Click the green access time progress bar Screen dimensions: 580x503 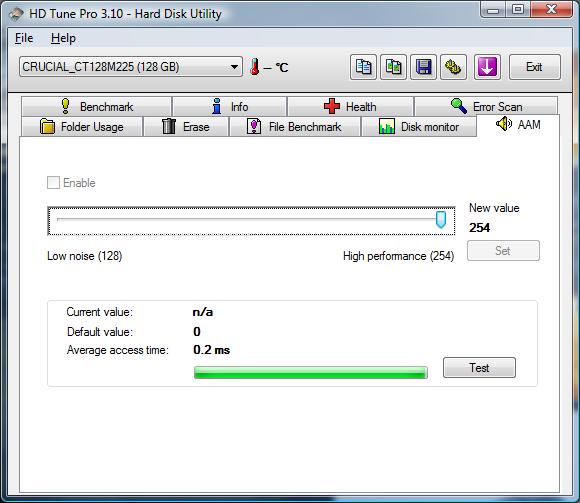click(x=311, y=372)
